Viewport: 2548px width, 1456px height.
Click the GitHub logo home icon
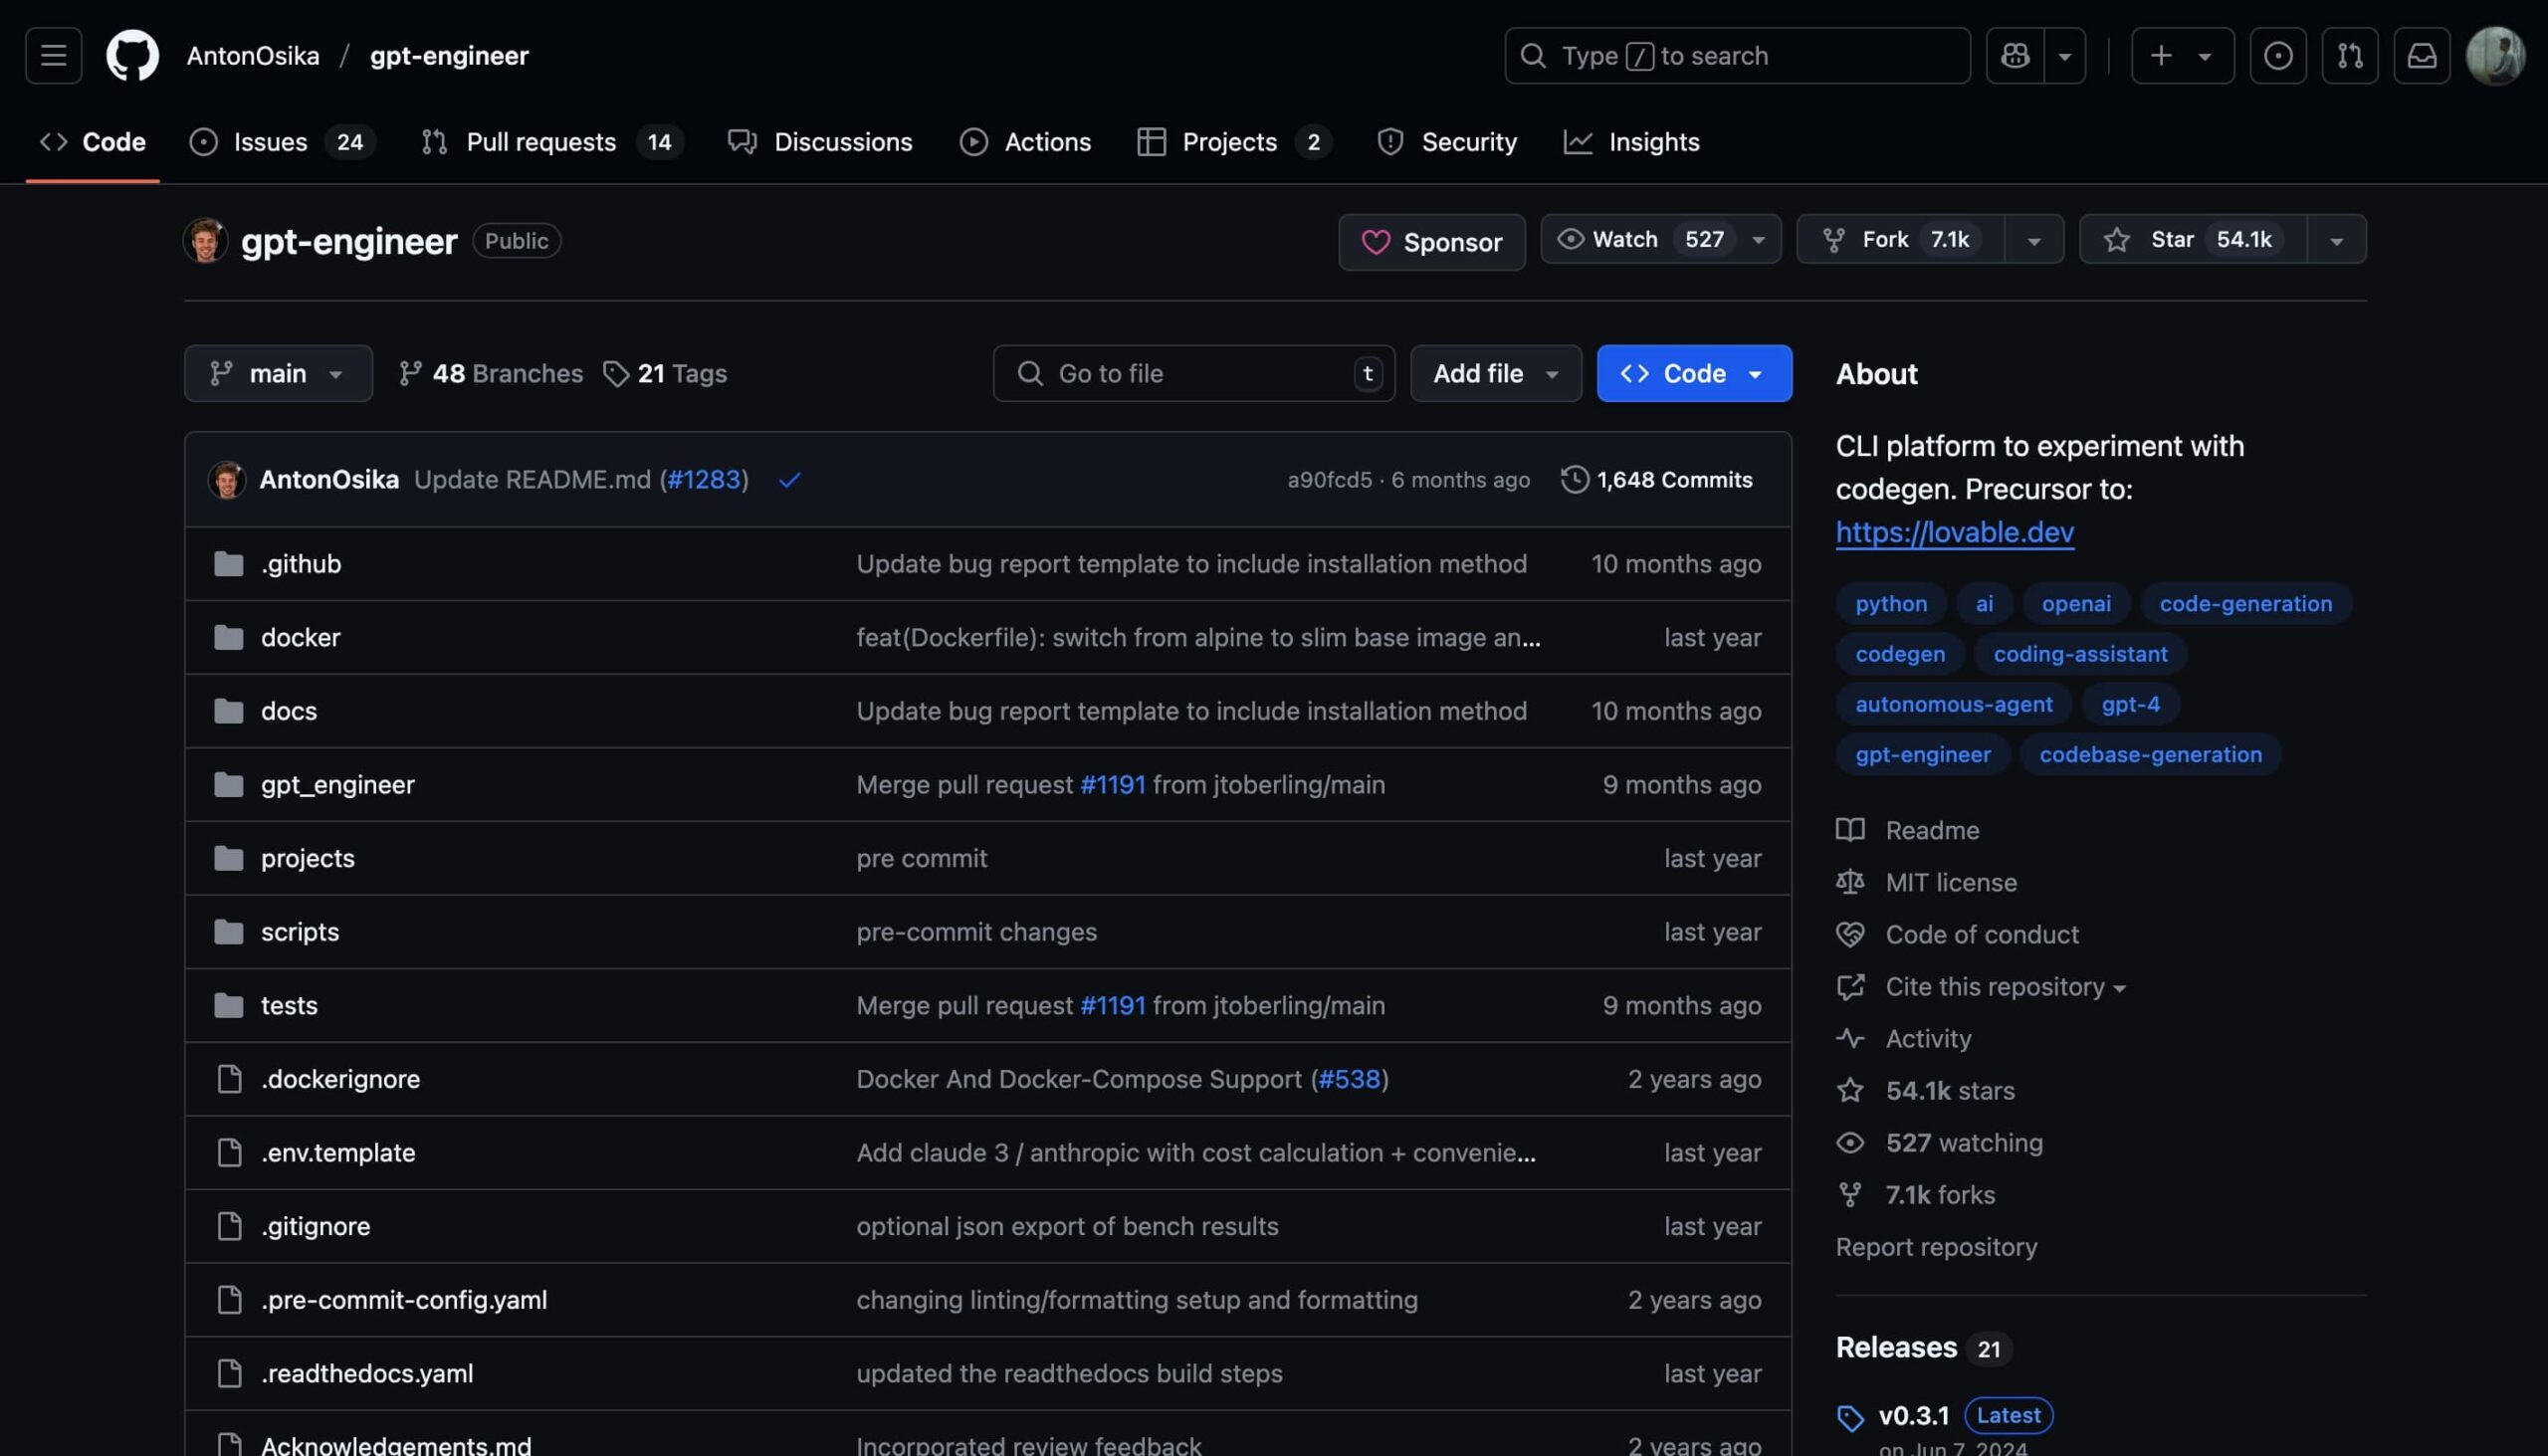(132, 56)
